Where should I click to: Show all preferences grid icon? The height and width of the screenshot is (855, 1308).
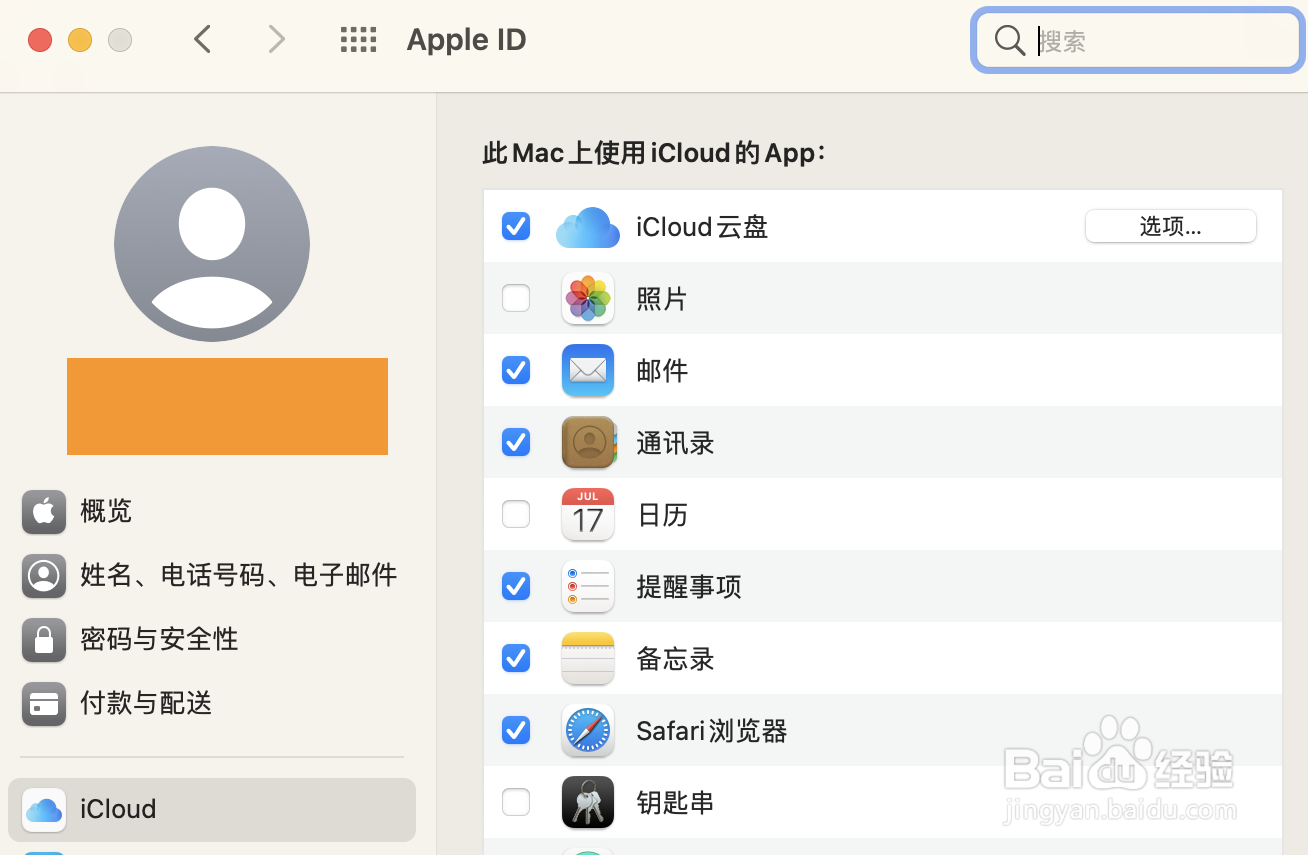(x=358, y=40)
